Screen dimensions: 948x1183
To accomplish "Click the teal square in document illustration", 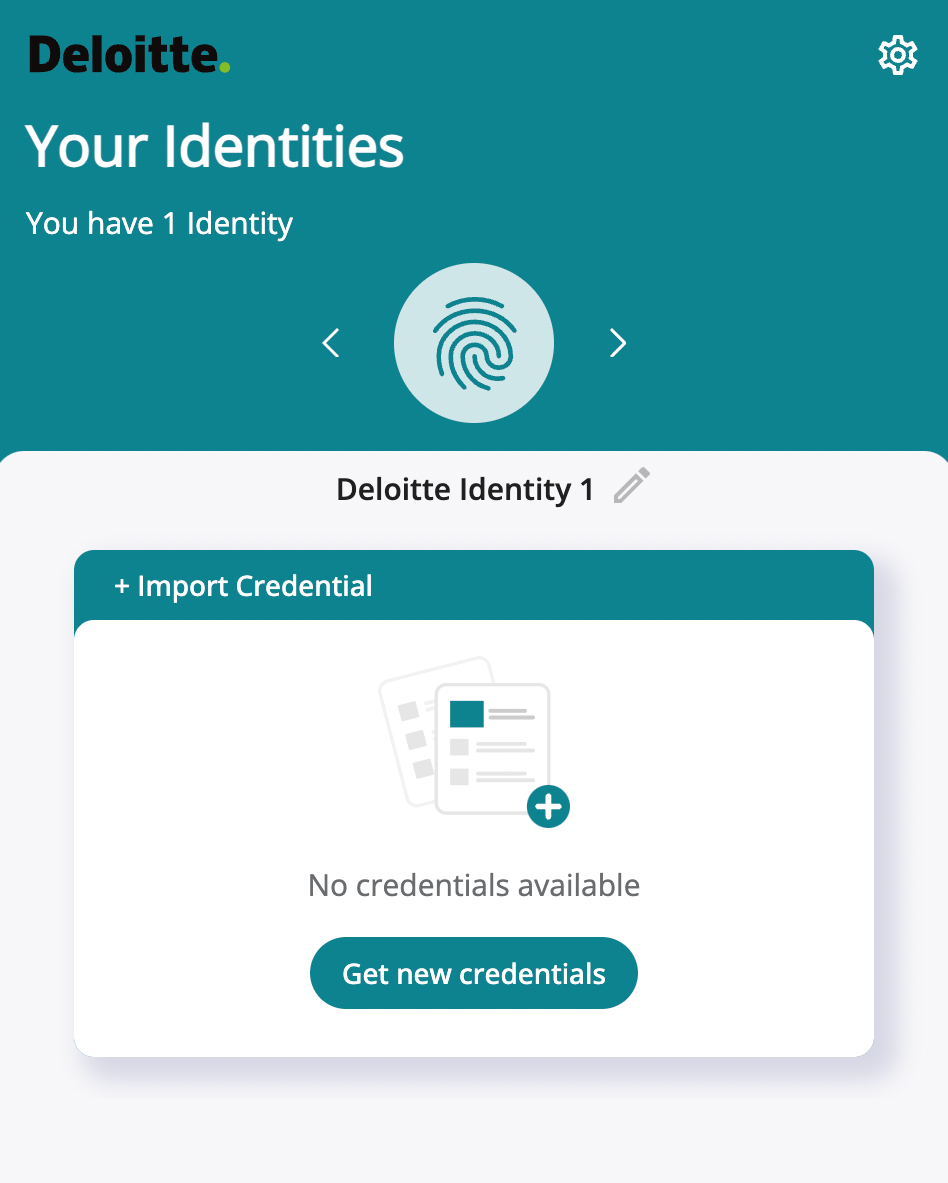I will tap(467, 714).
